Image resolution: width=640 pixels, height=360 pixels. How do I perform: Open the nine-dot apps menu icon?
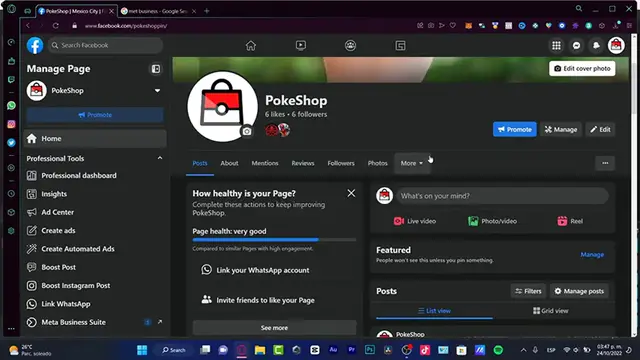pos(556,46)
